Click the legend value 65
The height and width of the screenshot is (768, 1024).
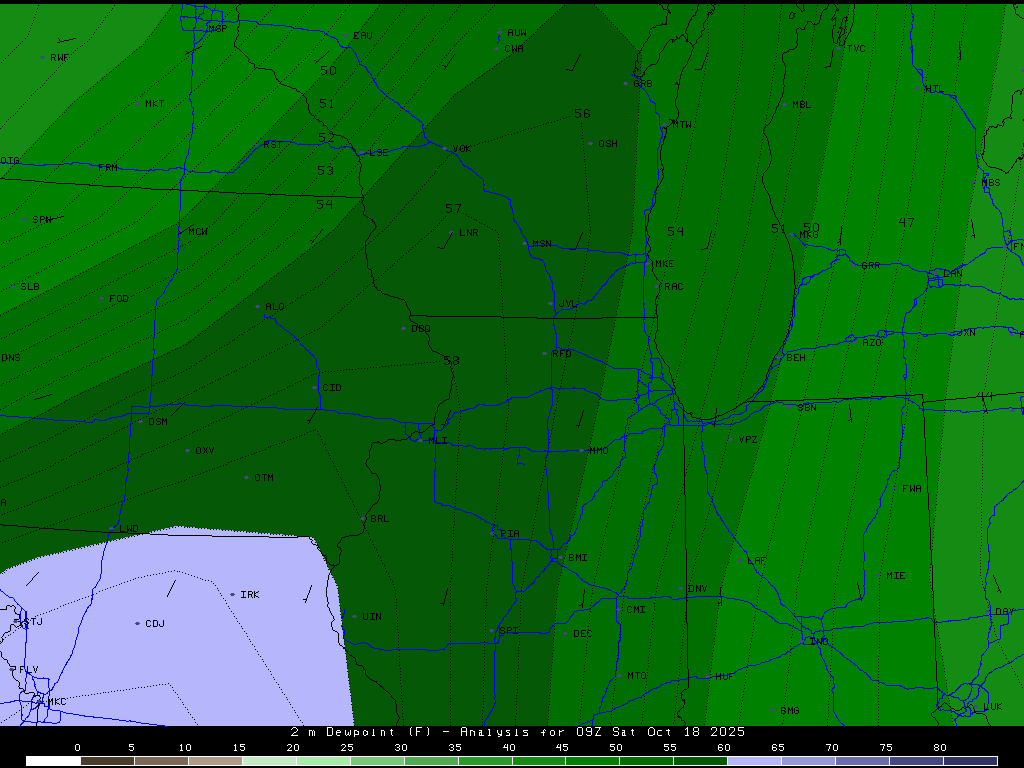(778, 748)
